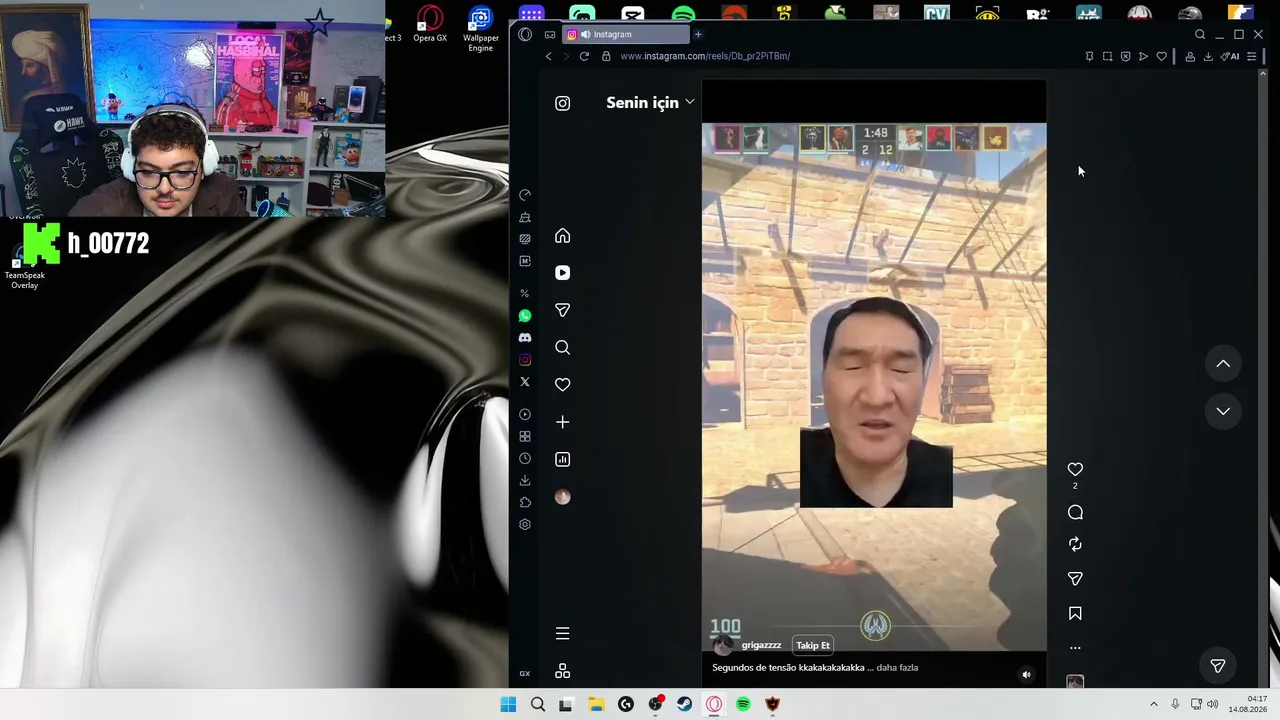The height and width of the screenshot is (720, 1280).
Task: Show hidden system tray icons
Action: [x=1153, y=704]
